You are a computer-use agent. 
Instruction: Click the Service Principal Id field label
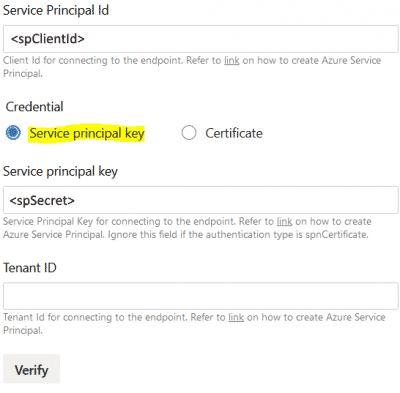tap(56, 10)
